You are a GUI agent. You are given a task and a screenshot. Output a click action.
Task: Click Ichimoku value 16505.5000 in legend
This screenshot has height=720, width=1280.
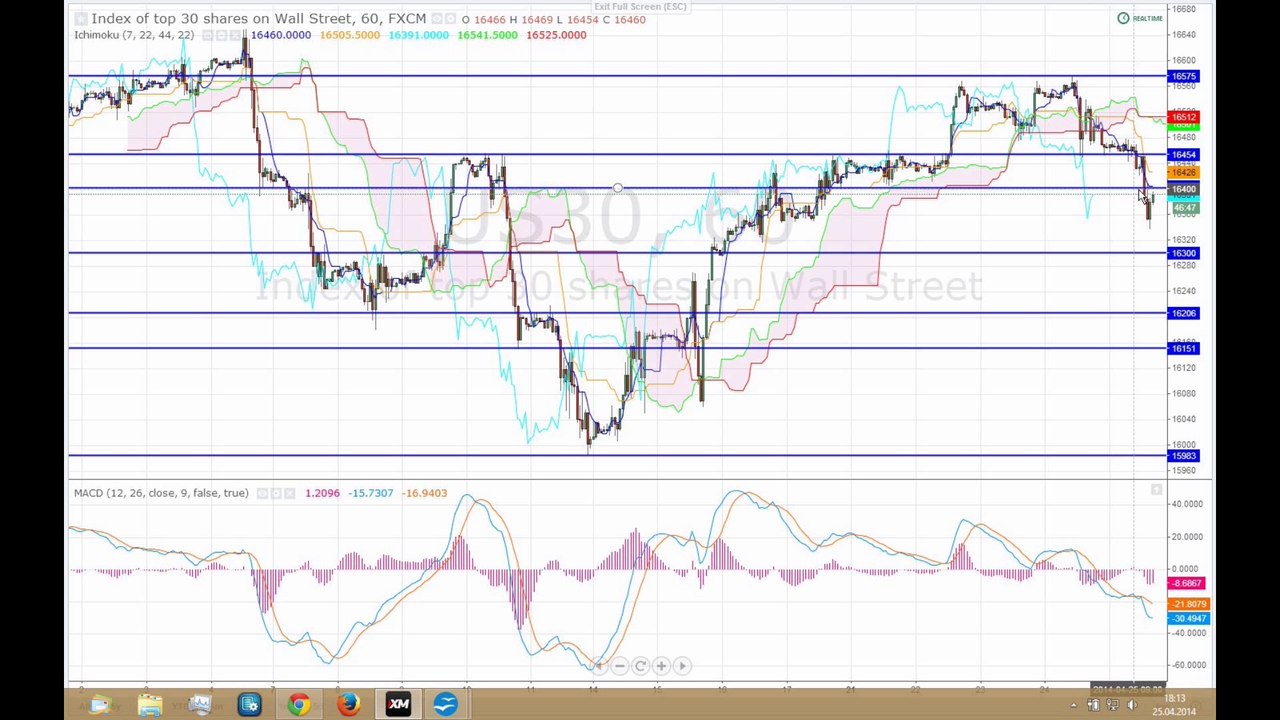pyautogui.click(x=350, y=35)
